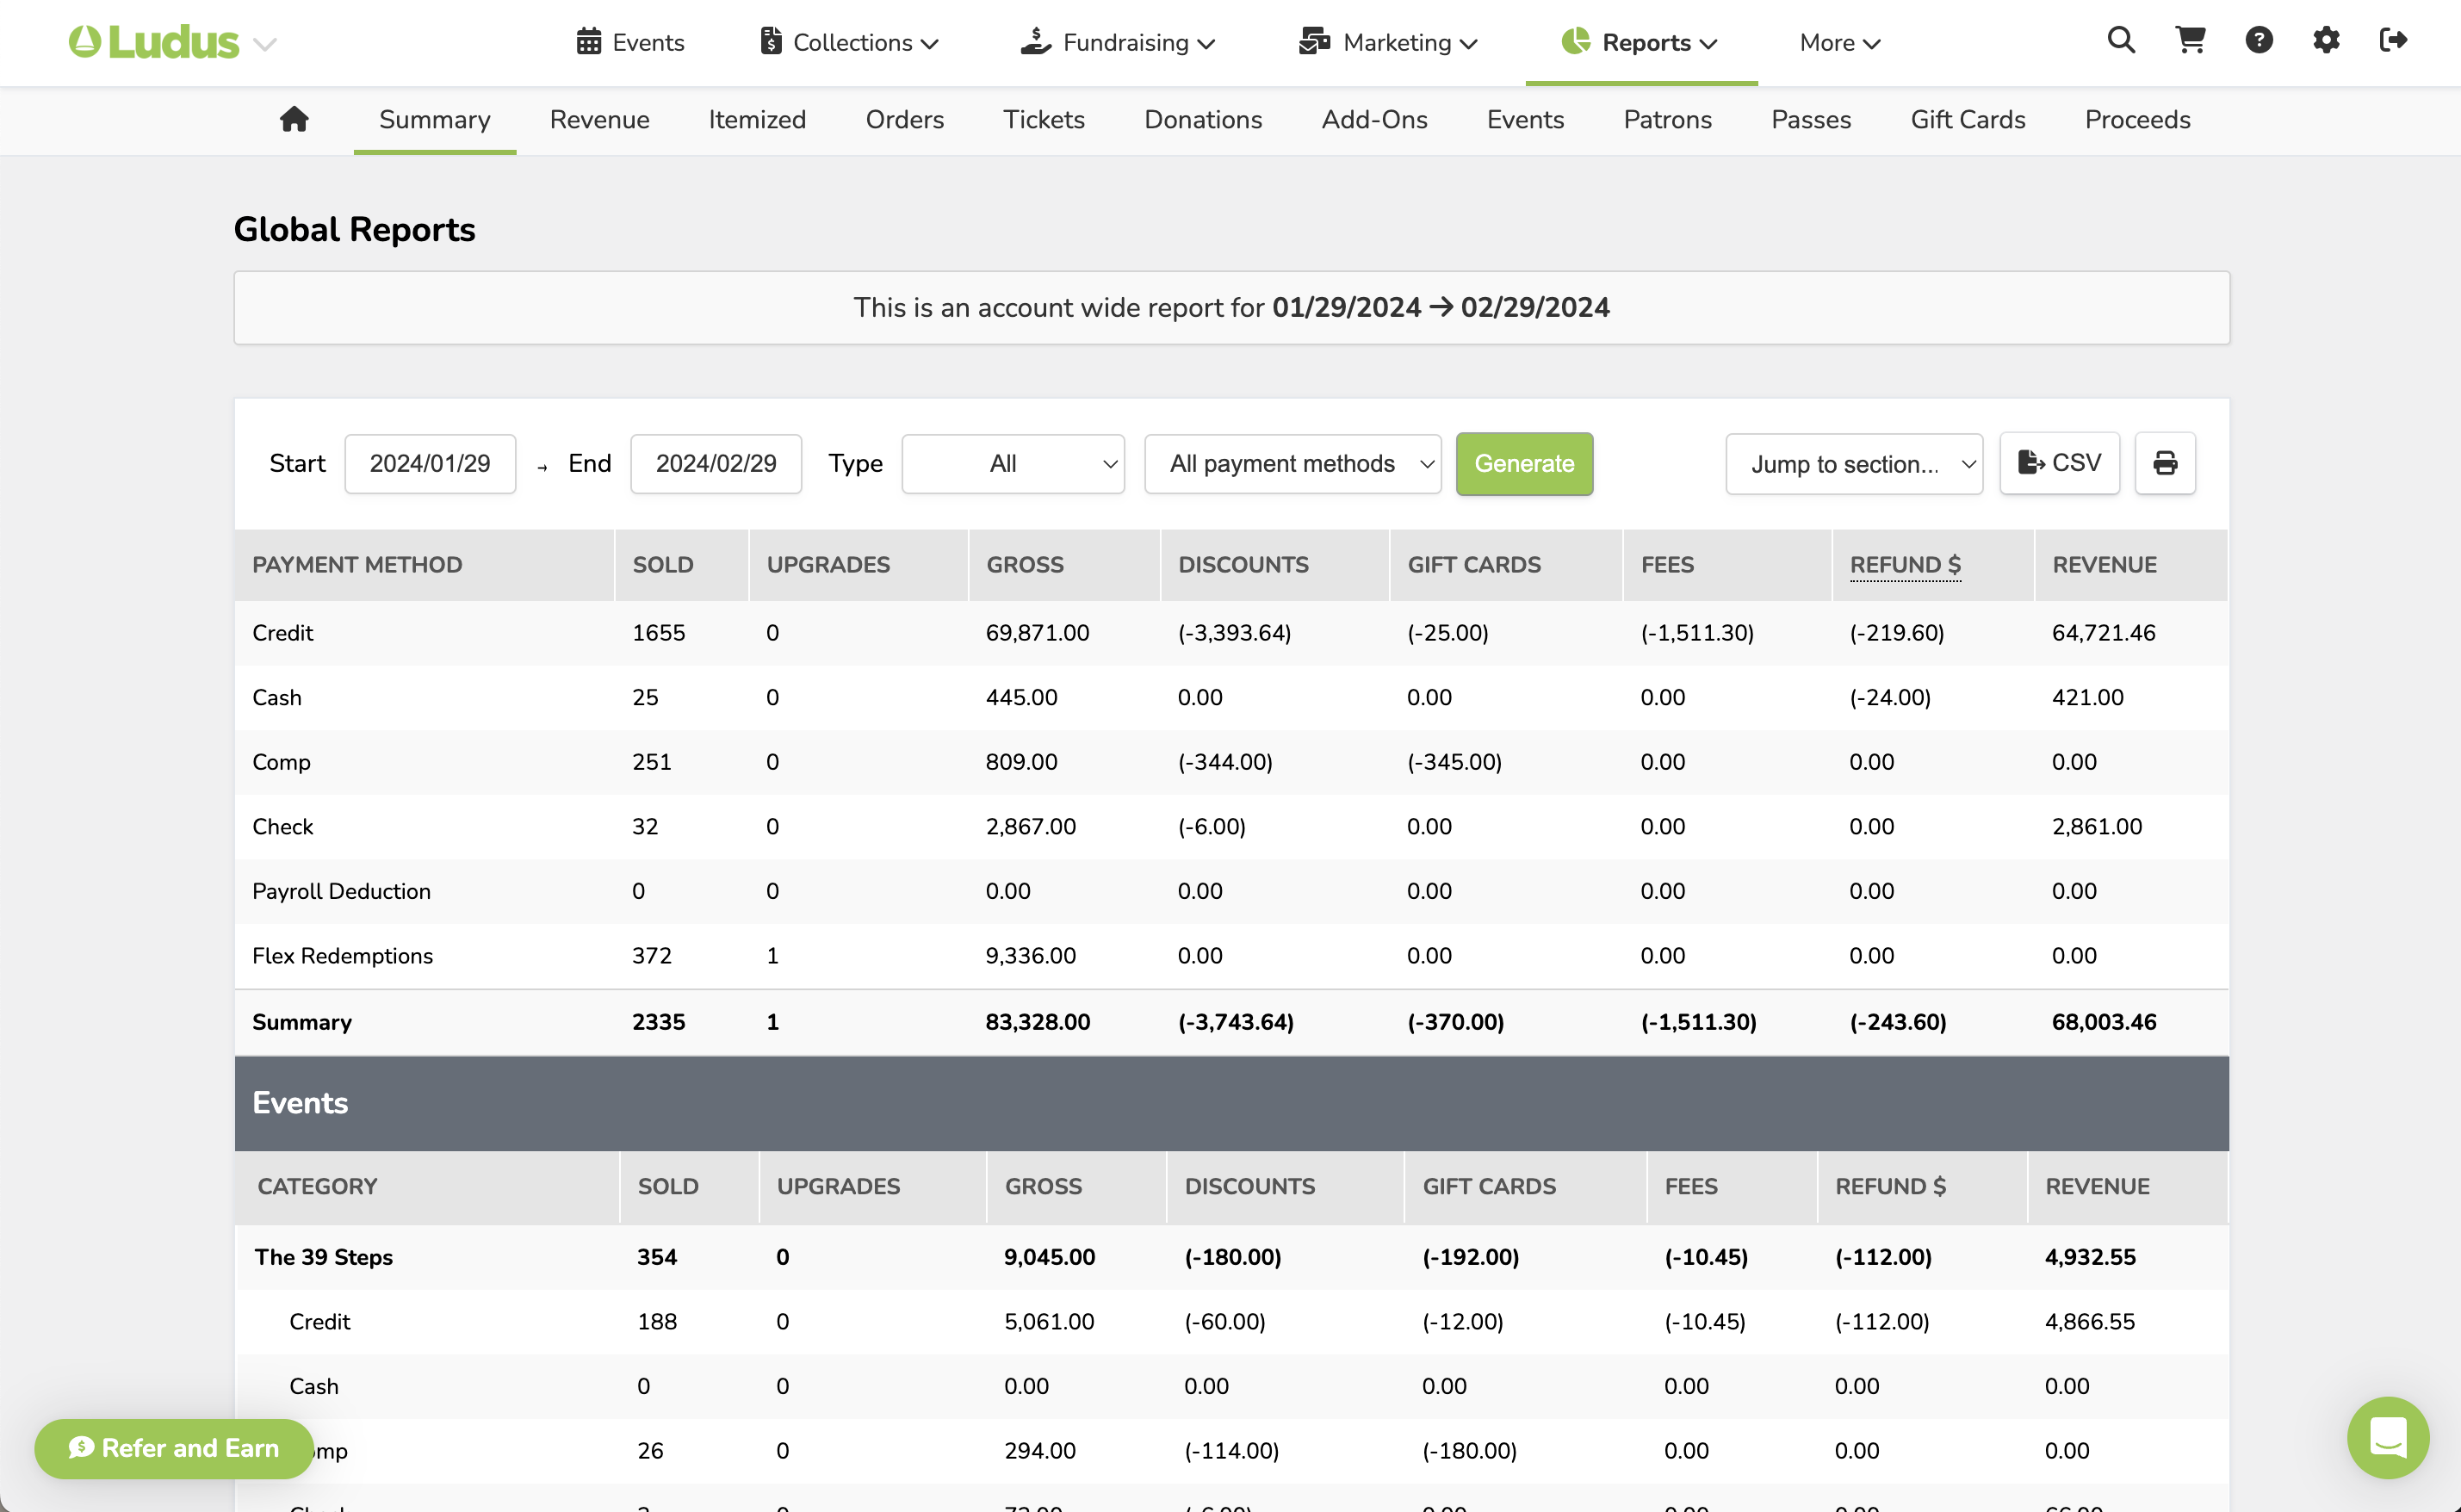Click the Start date field

[x=430, y=464]
